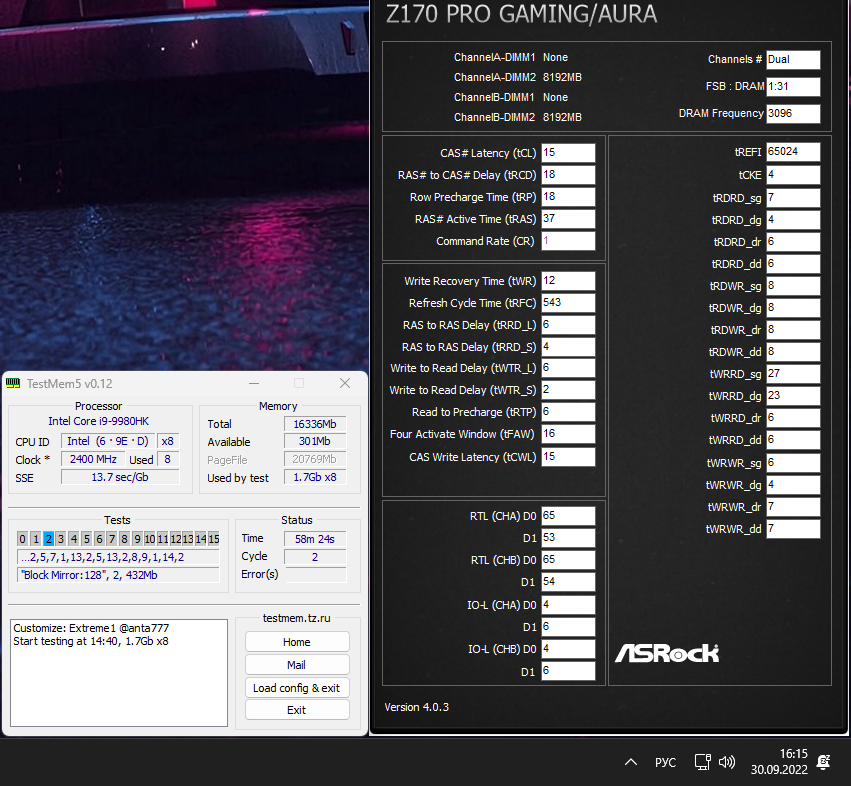Open network status tray icon
Viewport: 851px width, 786px height.
(x=702, y=762)
